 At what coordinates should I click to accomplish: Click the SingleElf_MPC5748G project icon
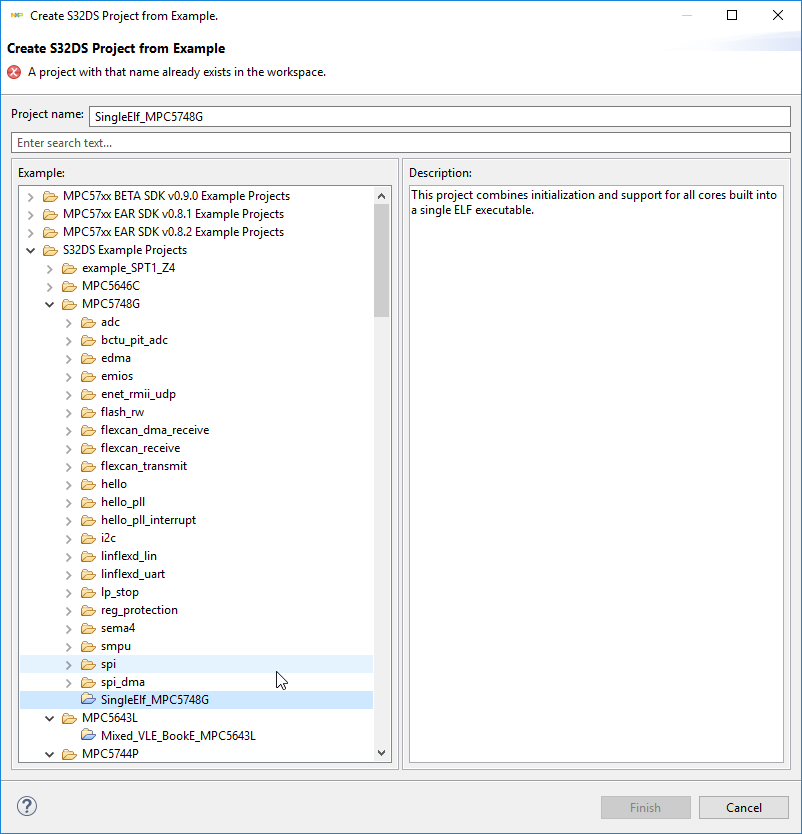pyautogui.click(x=88, y=699)
